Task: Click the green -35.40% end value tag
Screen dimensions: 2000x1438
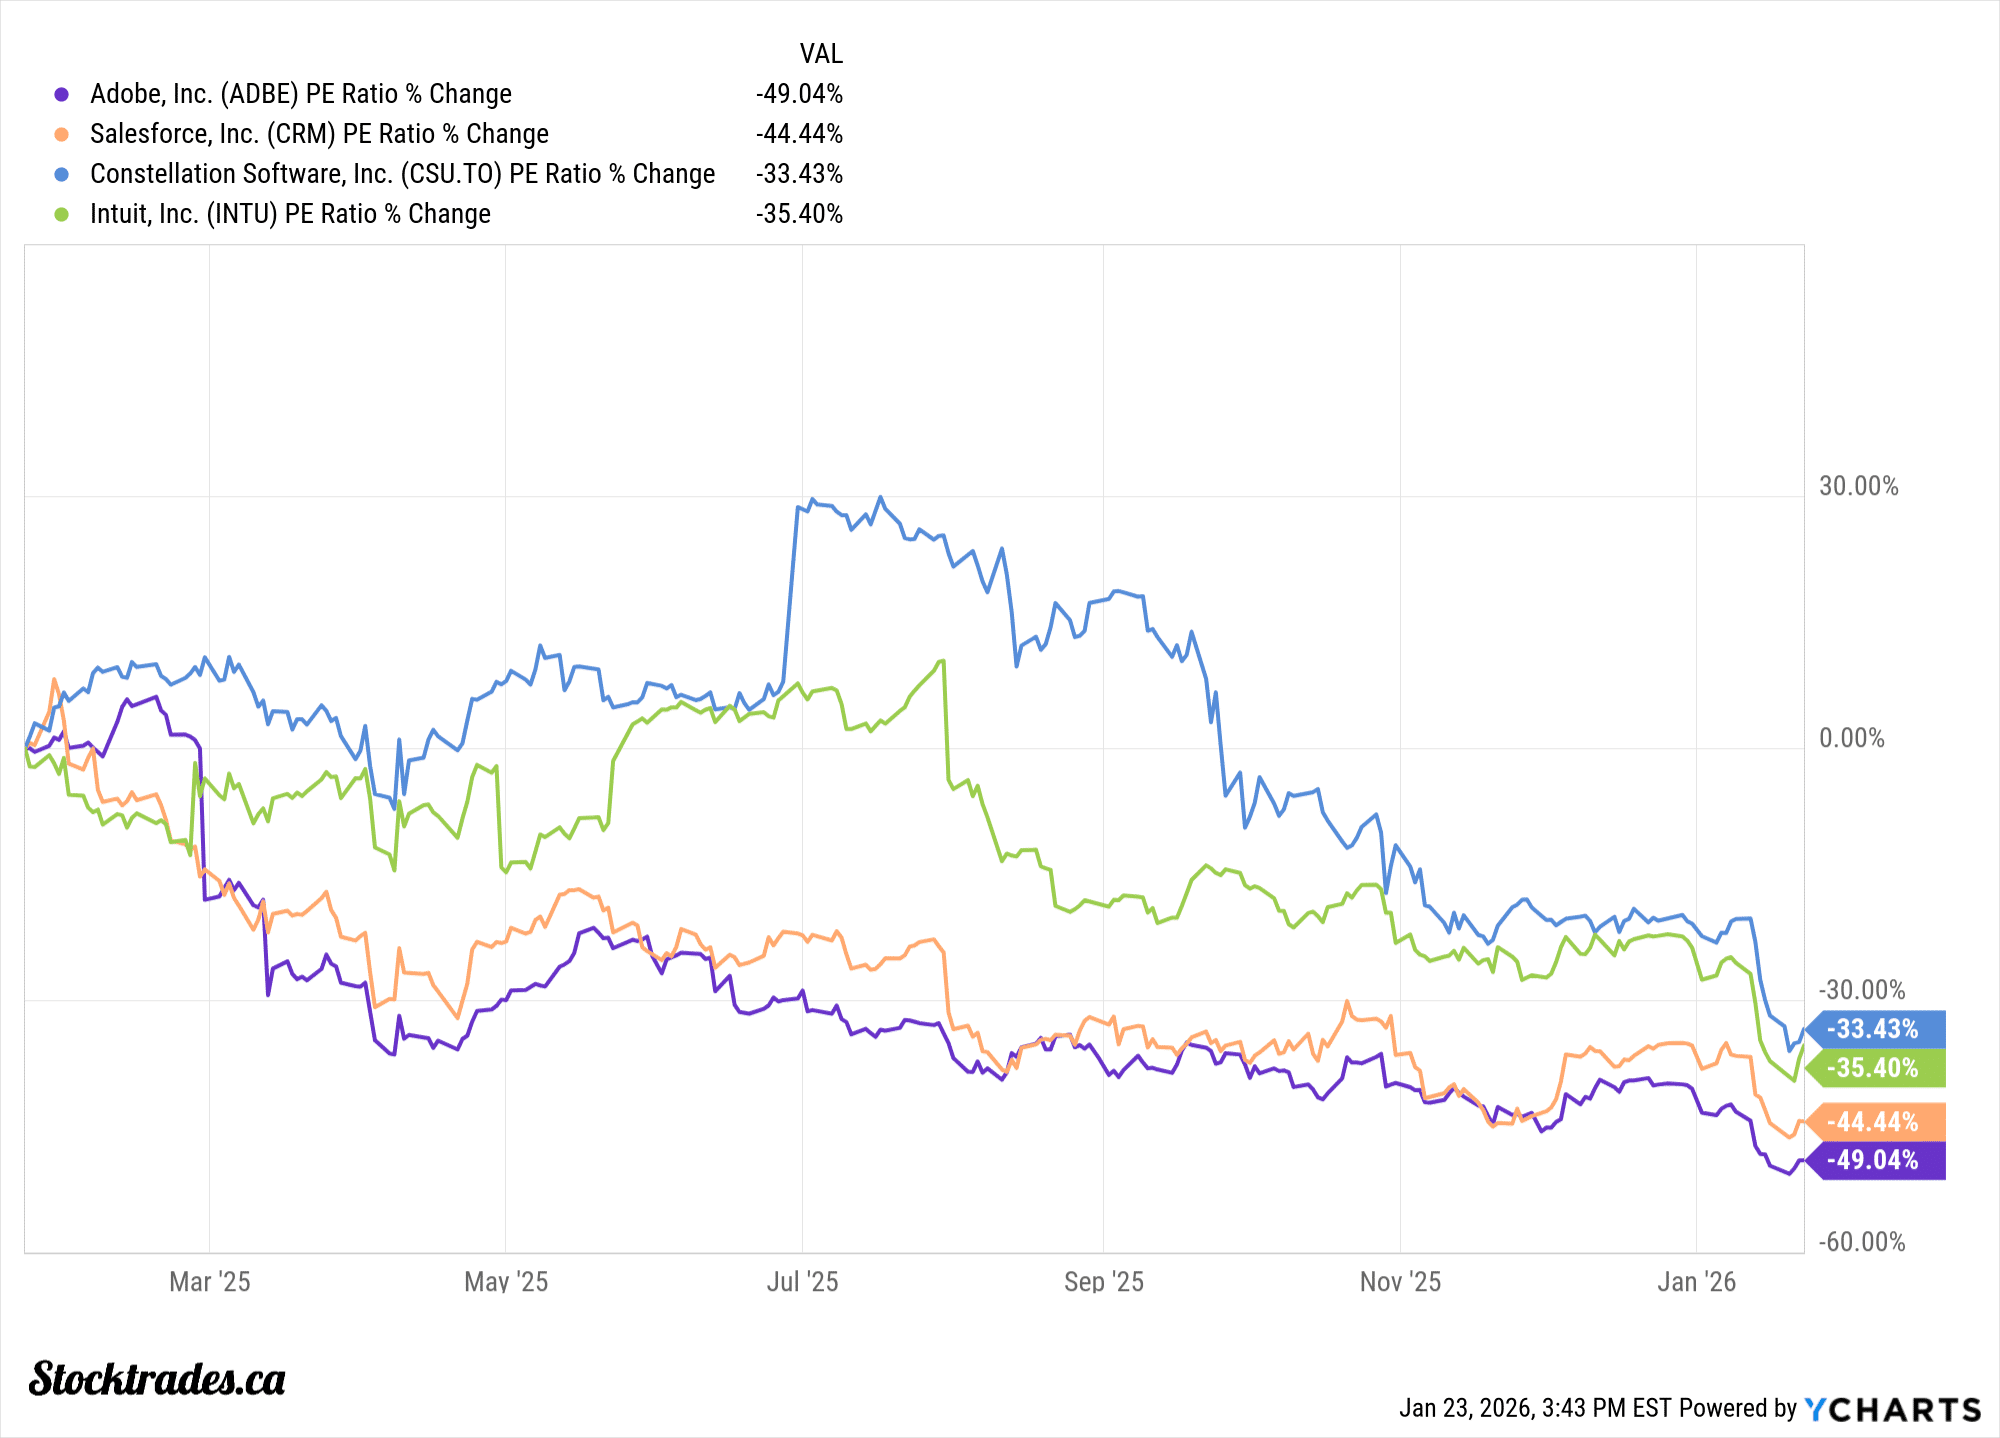Action: pos(1876,1068)
